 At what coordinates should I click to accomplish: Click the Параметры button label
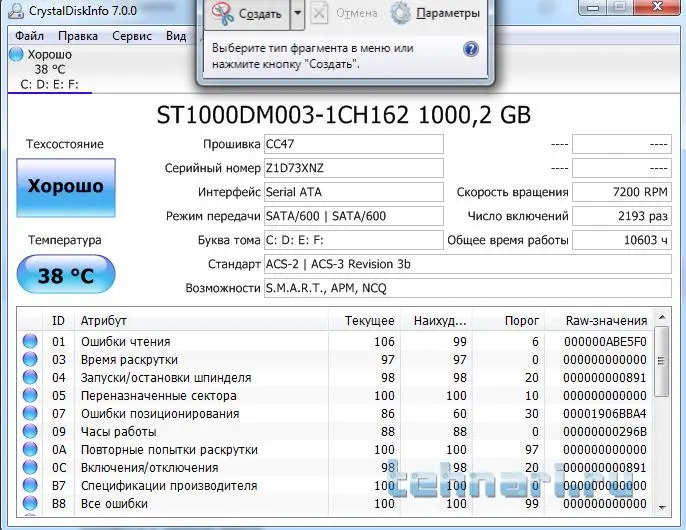tap(448, 13)
